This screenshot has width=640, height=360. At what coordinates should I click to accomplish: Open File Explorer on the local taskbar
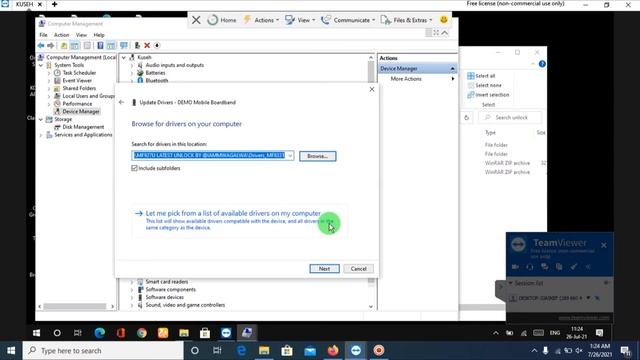click(264, 351)
